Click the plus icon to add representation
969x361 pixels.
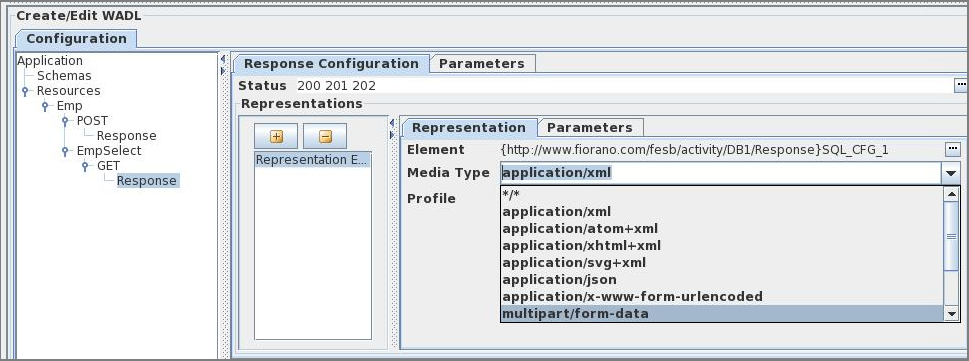(276, 137)
